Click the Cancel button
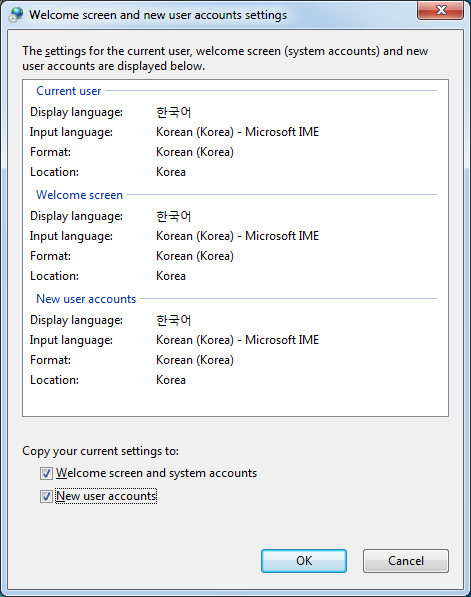Image resolution: width=471 pixels, height=597 pixels. click(x=406, y=561)
